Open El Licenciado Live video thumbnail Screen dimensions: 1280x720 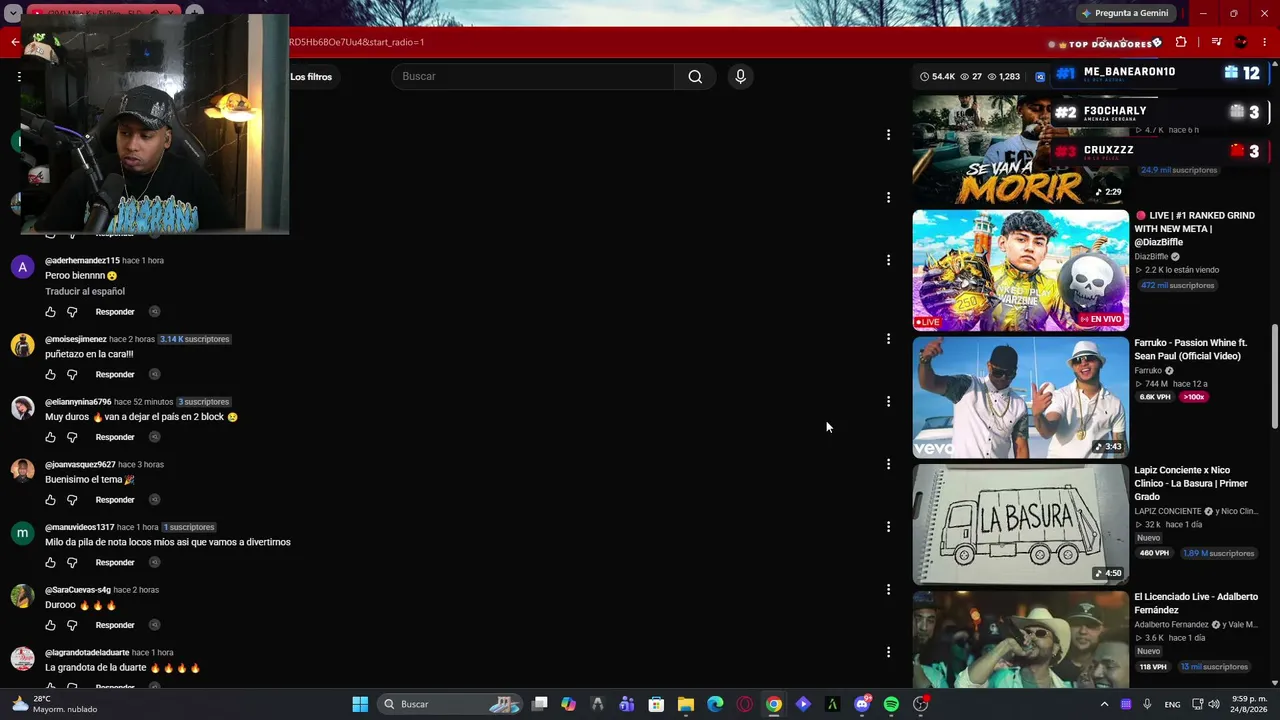[x=1020, y=640]
